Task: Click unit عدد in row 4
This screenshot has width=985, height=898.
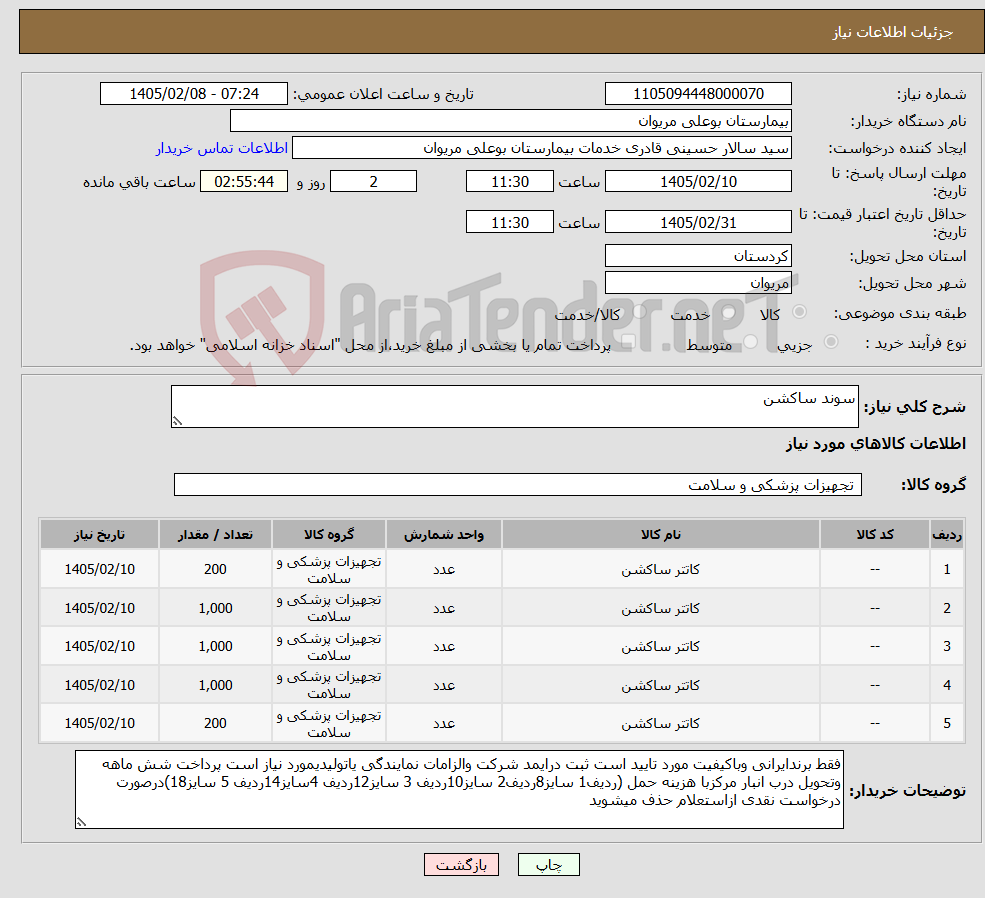Action: click(444, 685)
